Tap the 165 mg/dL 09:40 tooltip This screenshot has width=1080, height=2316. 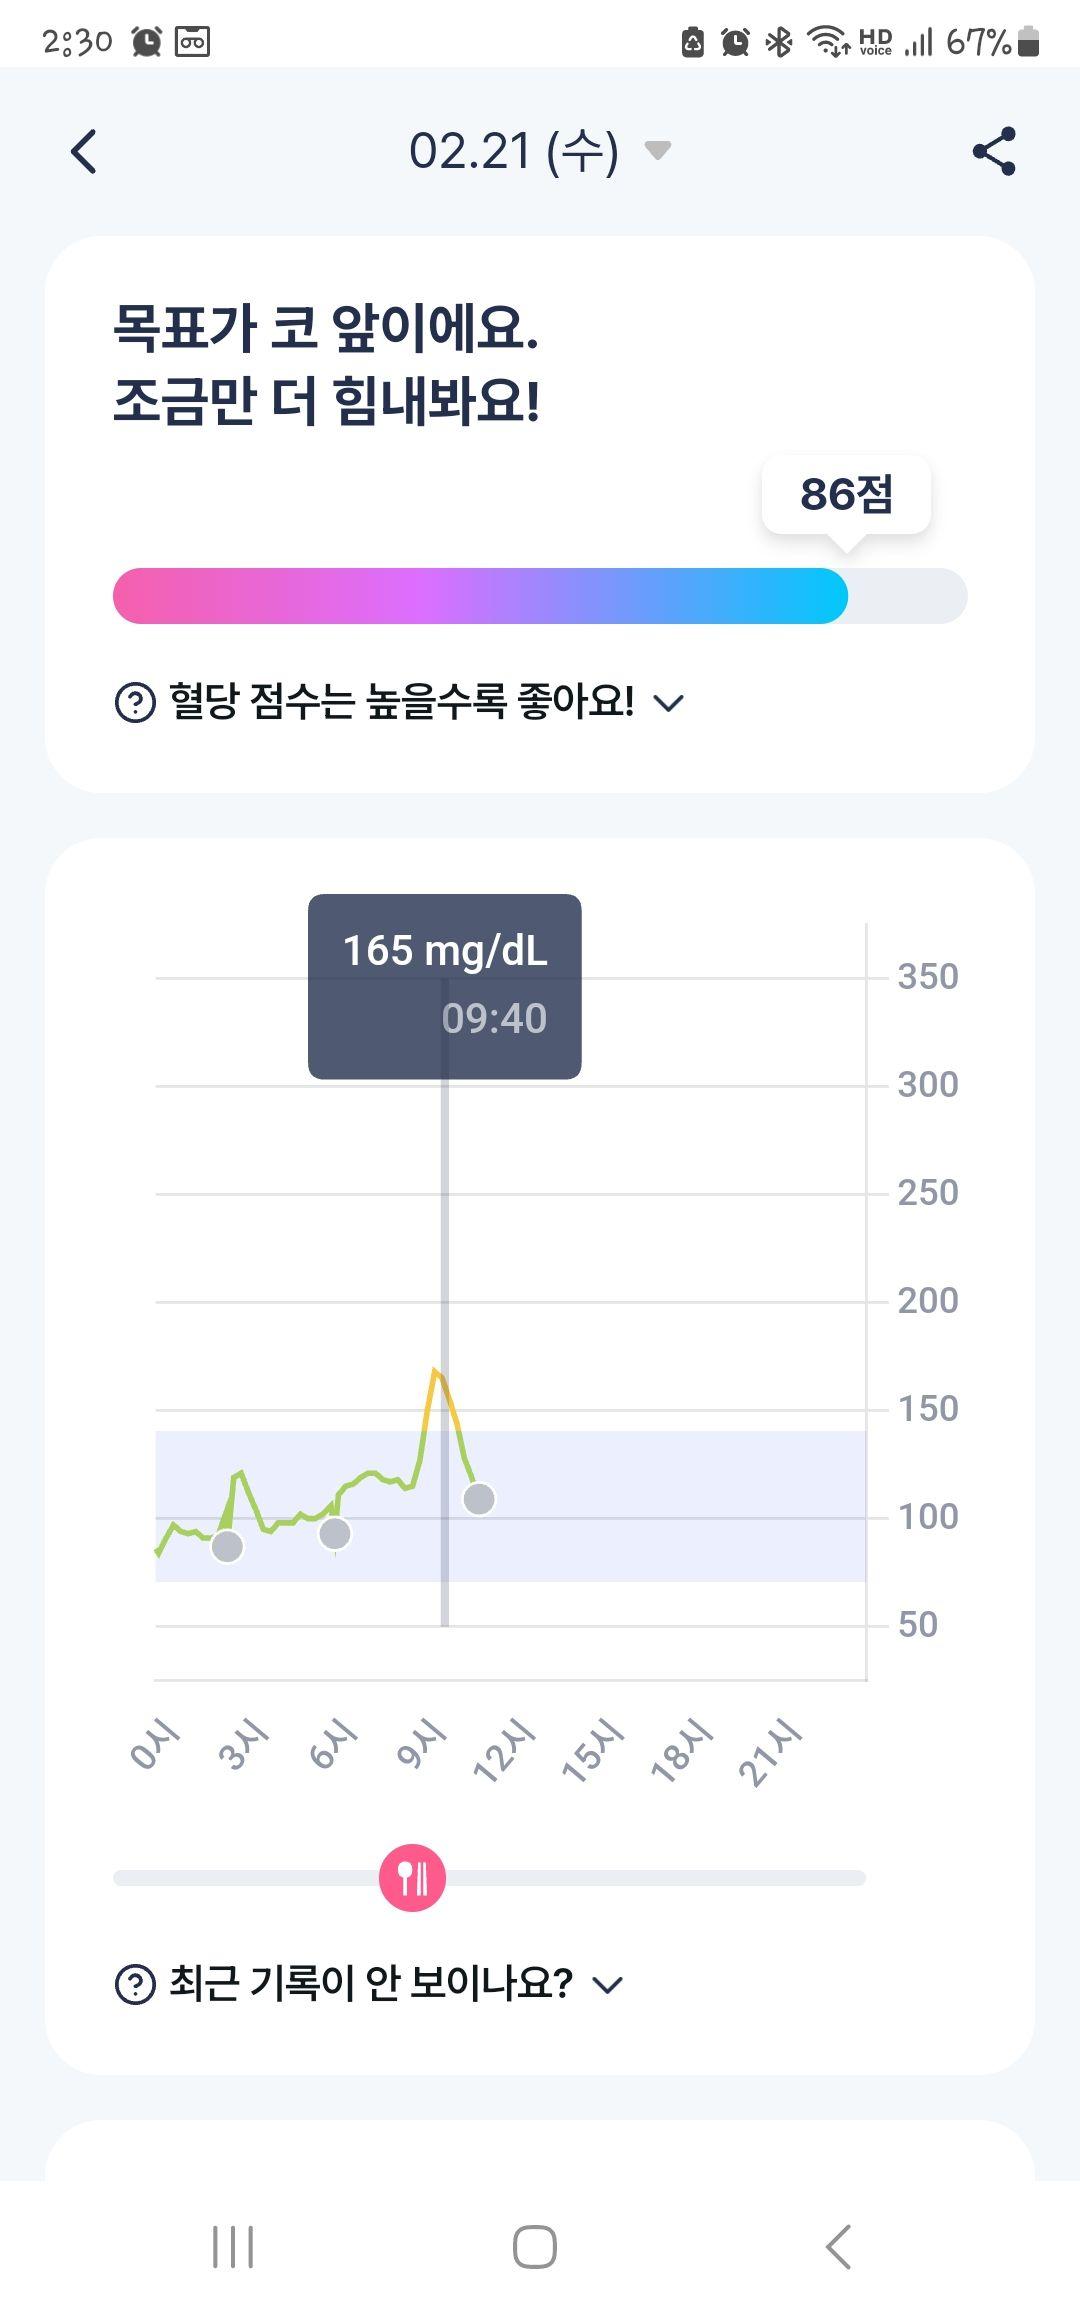click(444, 986)
